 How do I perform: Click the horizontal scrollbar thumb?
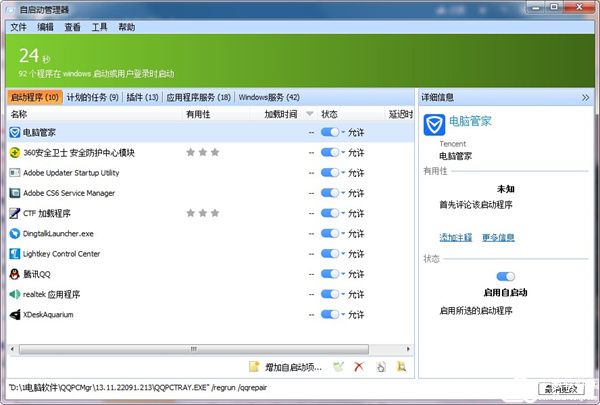[194, 349]
